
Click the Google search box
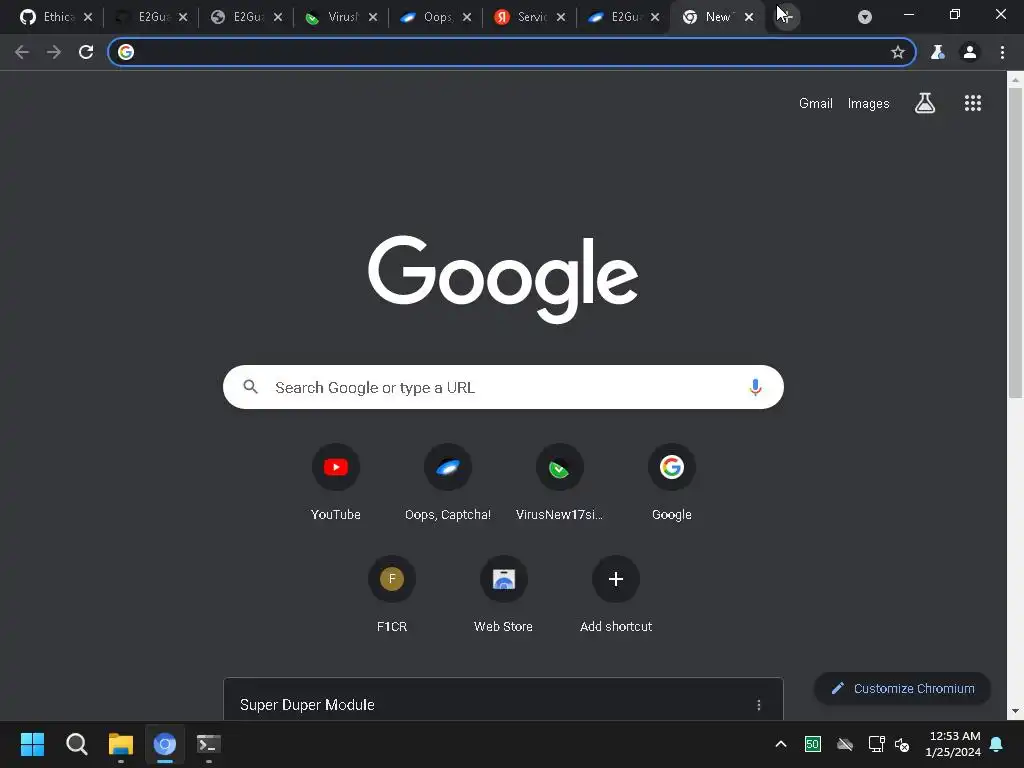503,387
